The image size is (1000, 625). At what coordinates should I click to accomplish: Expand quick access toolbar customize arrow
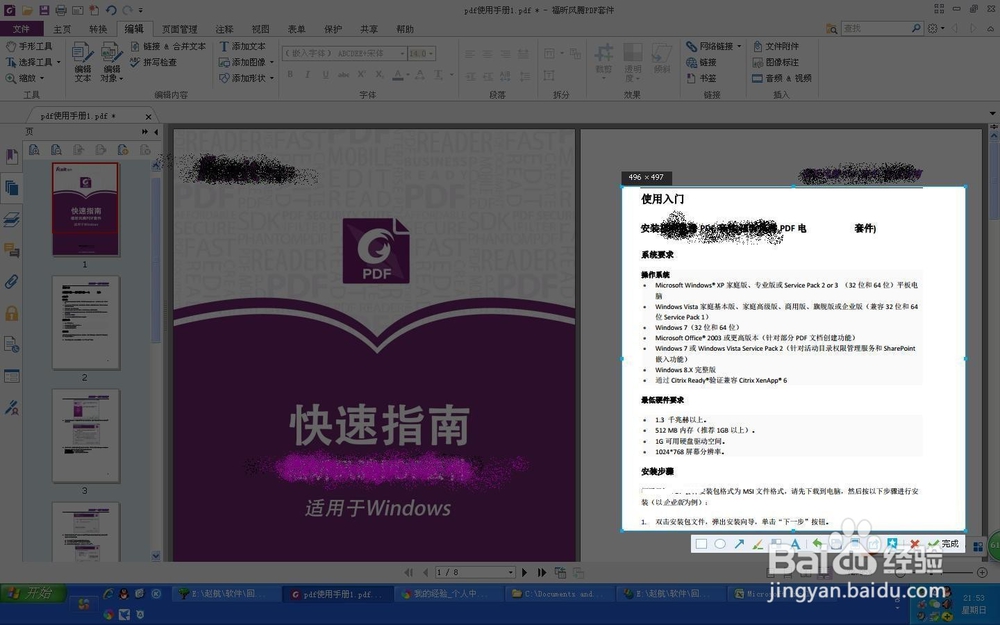click(x=140, y=10)
